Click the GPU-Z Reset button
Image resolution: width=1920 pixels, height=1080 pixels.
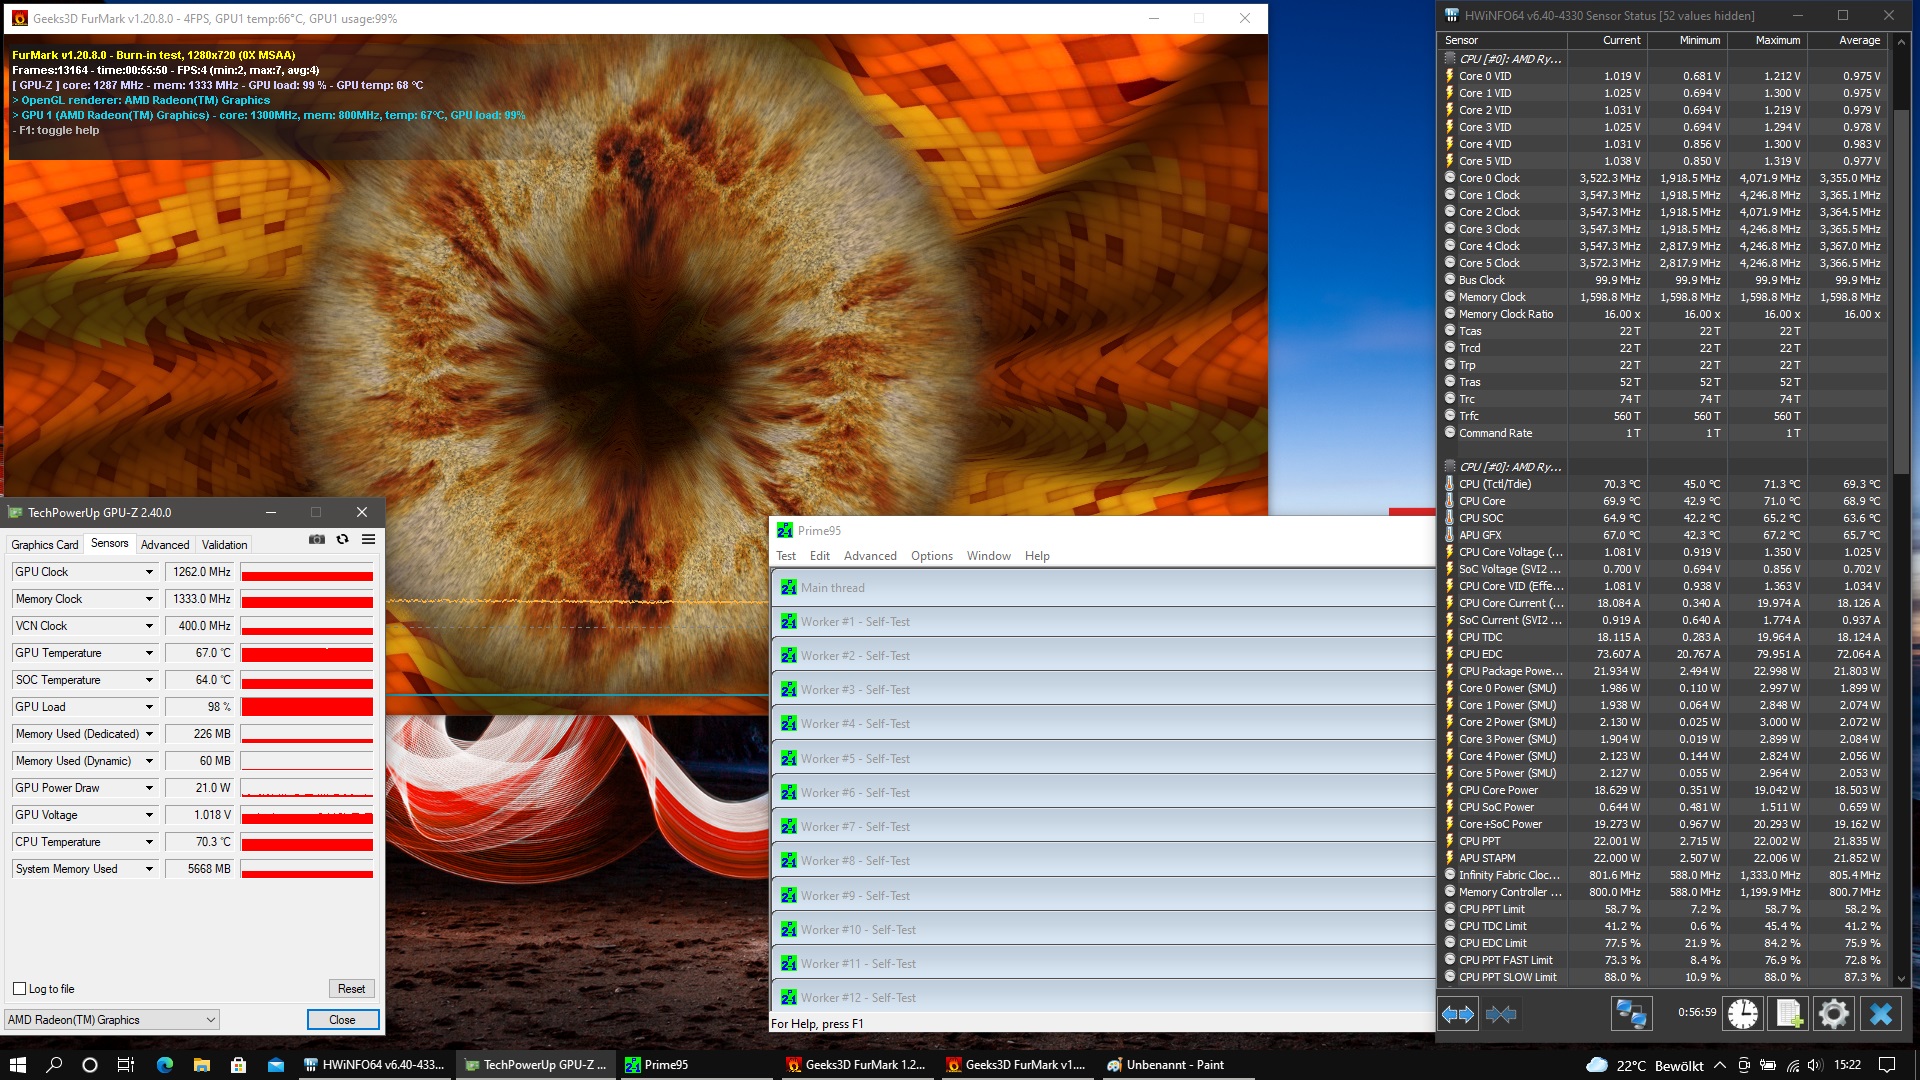351,989
